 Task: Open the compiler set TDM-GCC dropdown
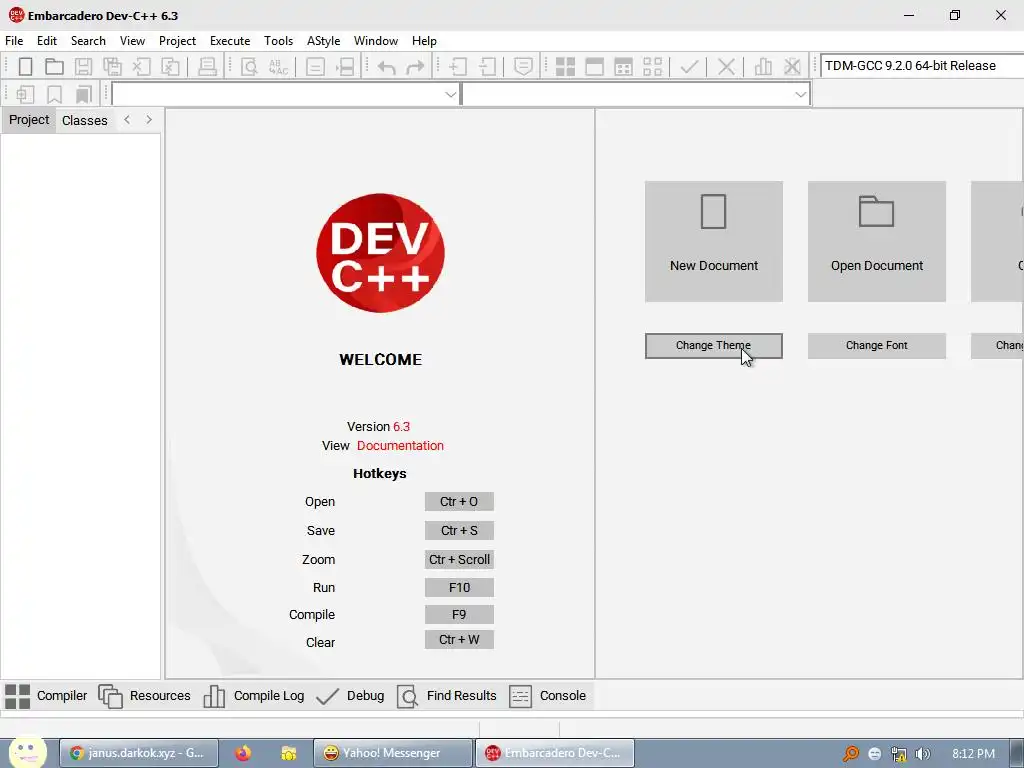coord(921,66)
